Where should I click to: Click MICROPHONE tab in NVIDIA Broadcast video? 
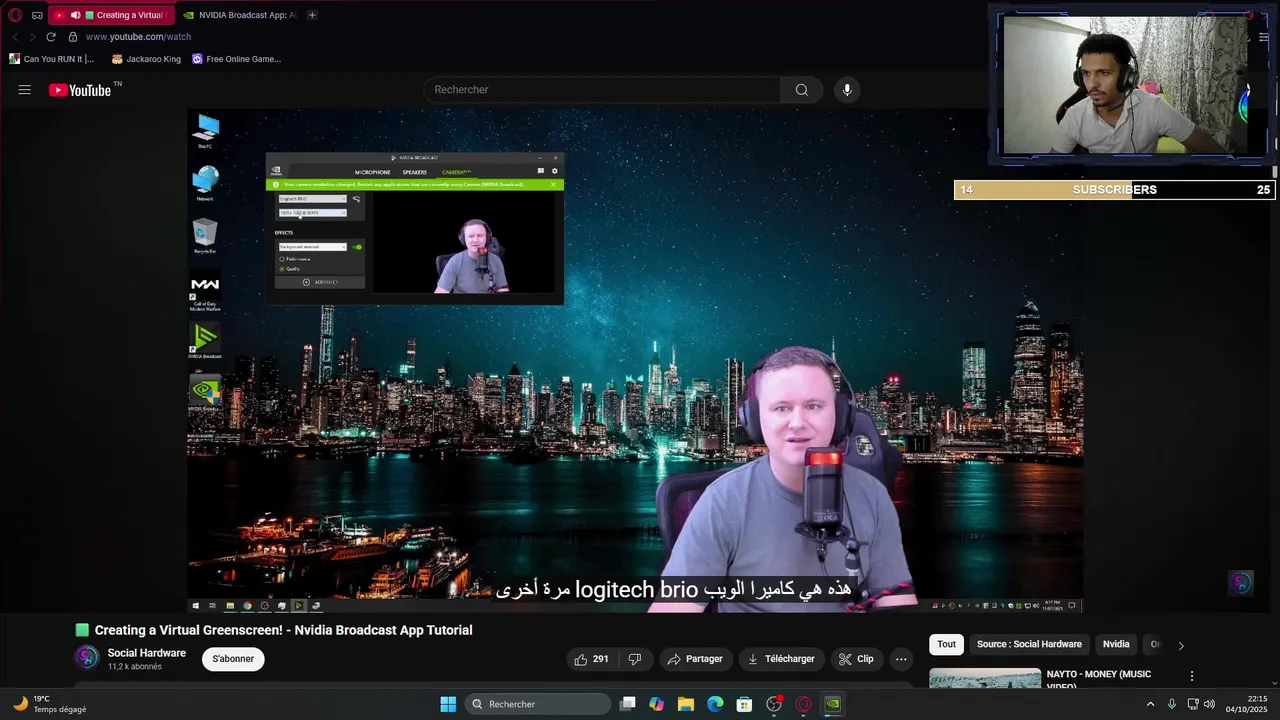(x=373, y=172)
